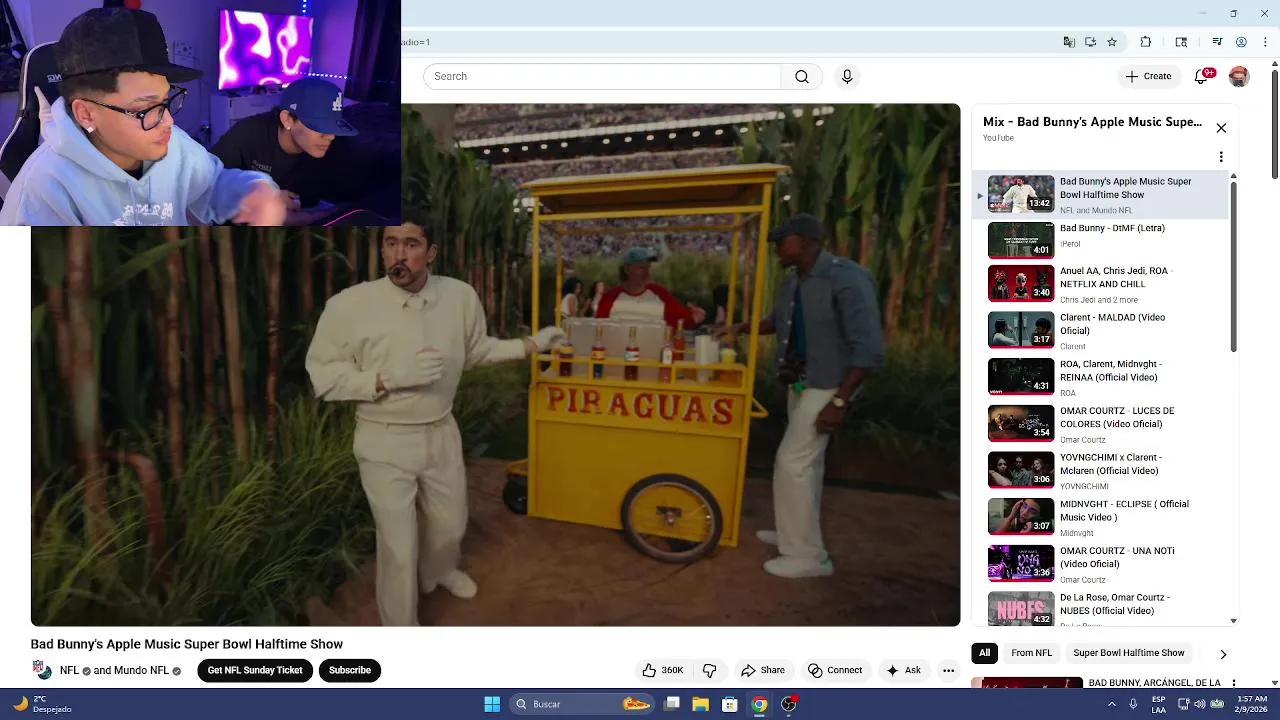1280x720 pixels.
Task: Click the Connect button
Action: (x=835, y=670)
